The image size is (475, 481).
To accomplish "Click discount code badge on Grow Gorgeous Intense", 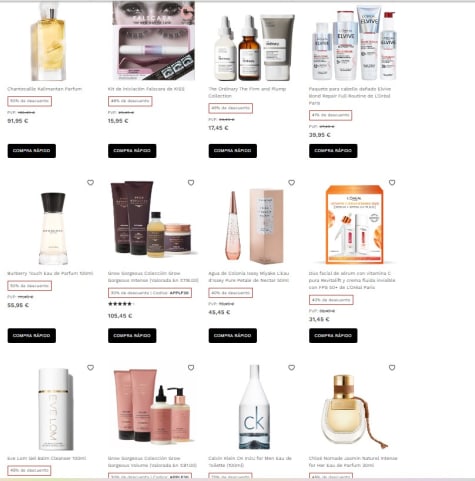I will pos(150,293).
